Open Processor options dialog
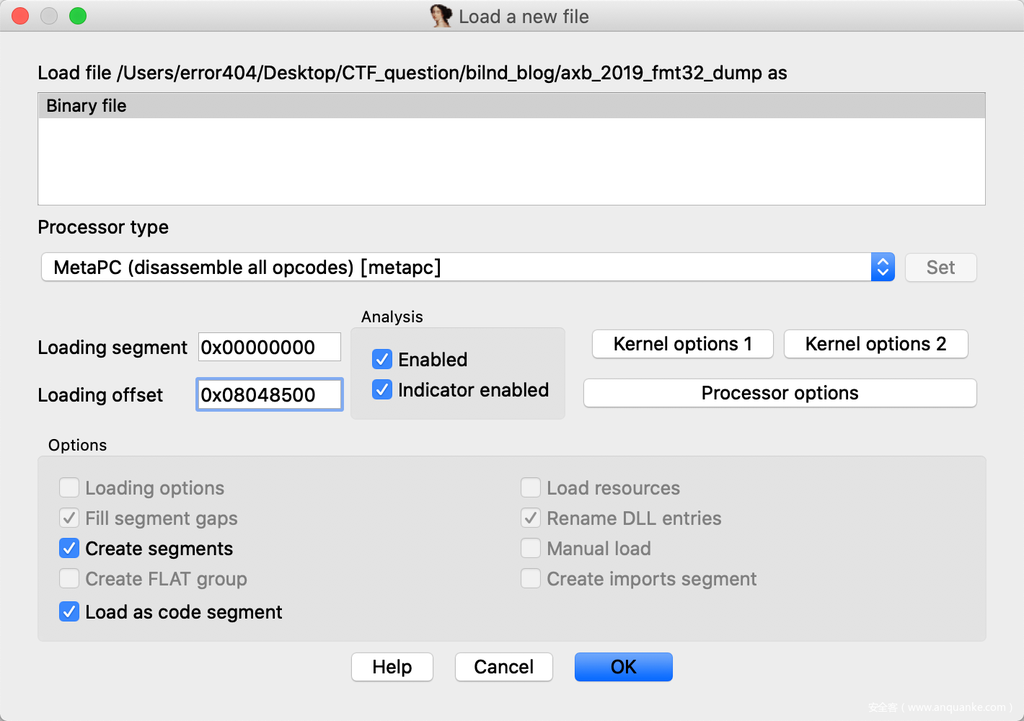 click(779, 393)
